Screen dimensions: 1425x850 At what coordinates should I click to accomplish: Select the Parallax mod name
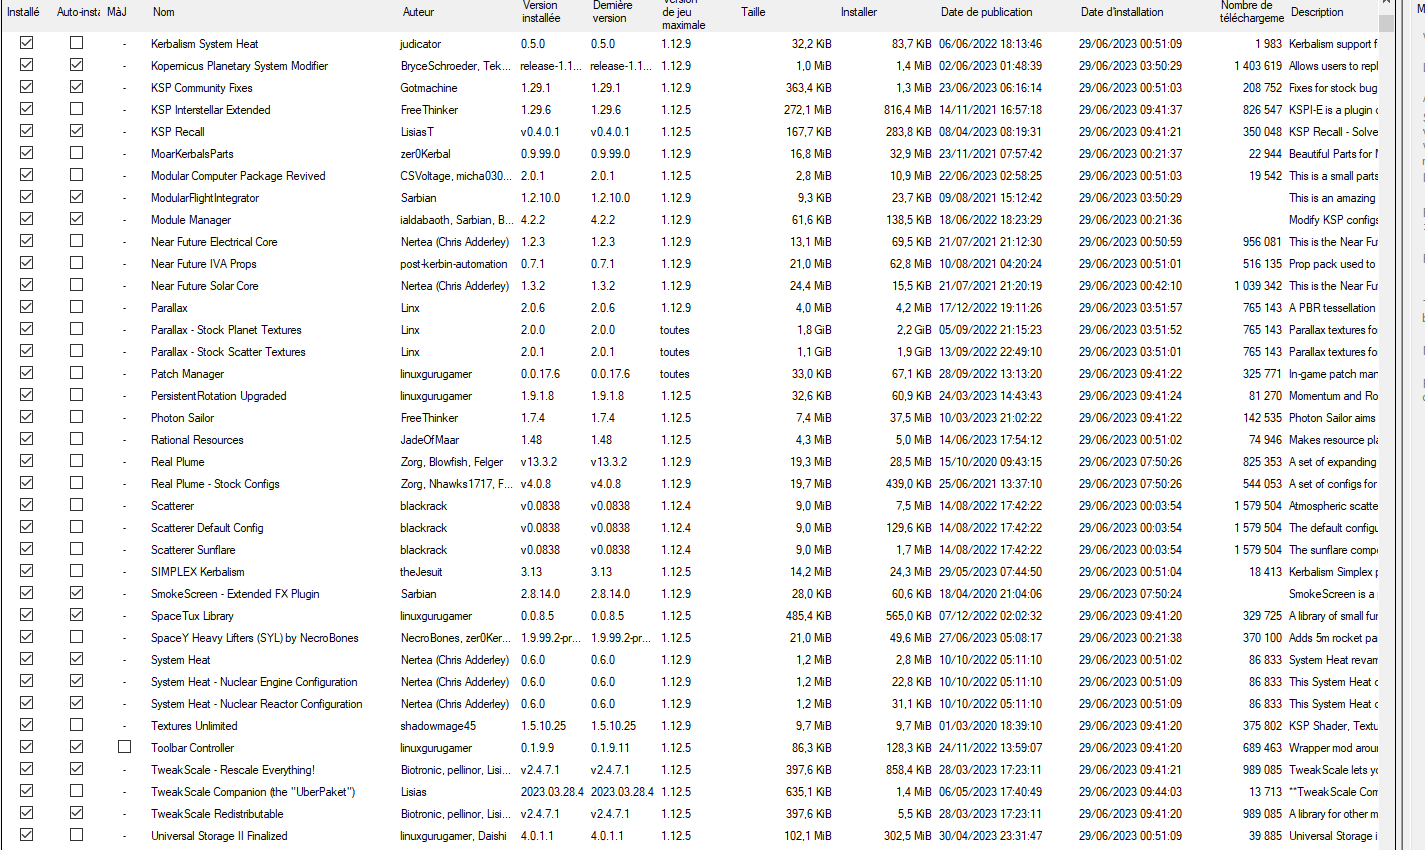tap(169, 308)
